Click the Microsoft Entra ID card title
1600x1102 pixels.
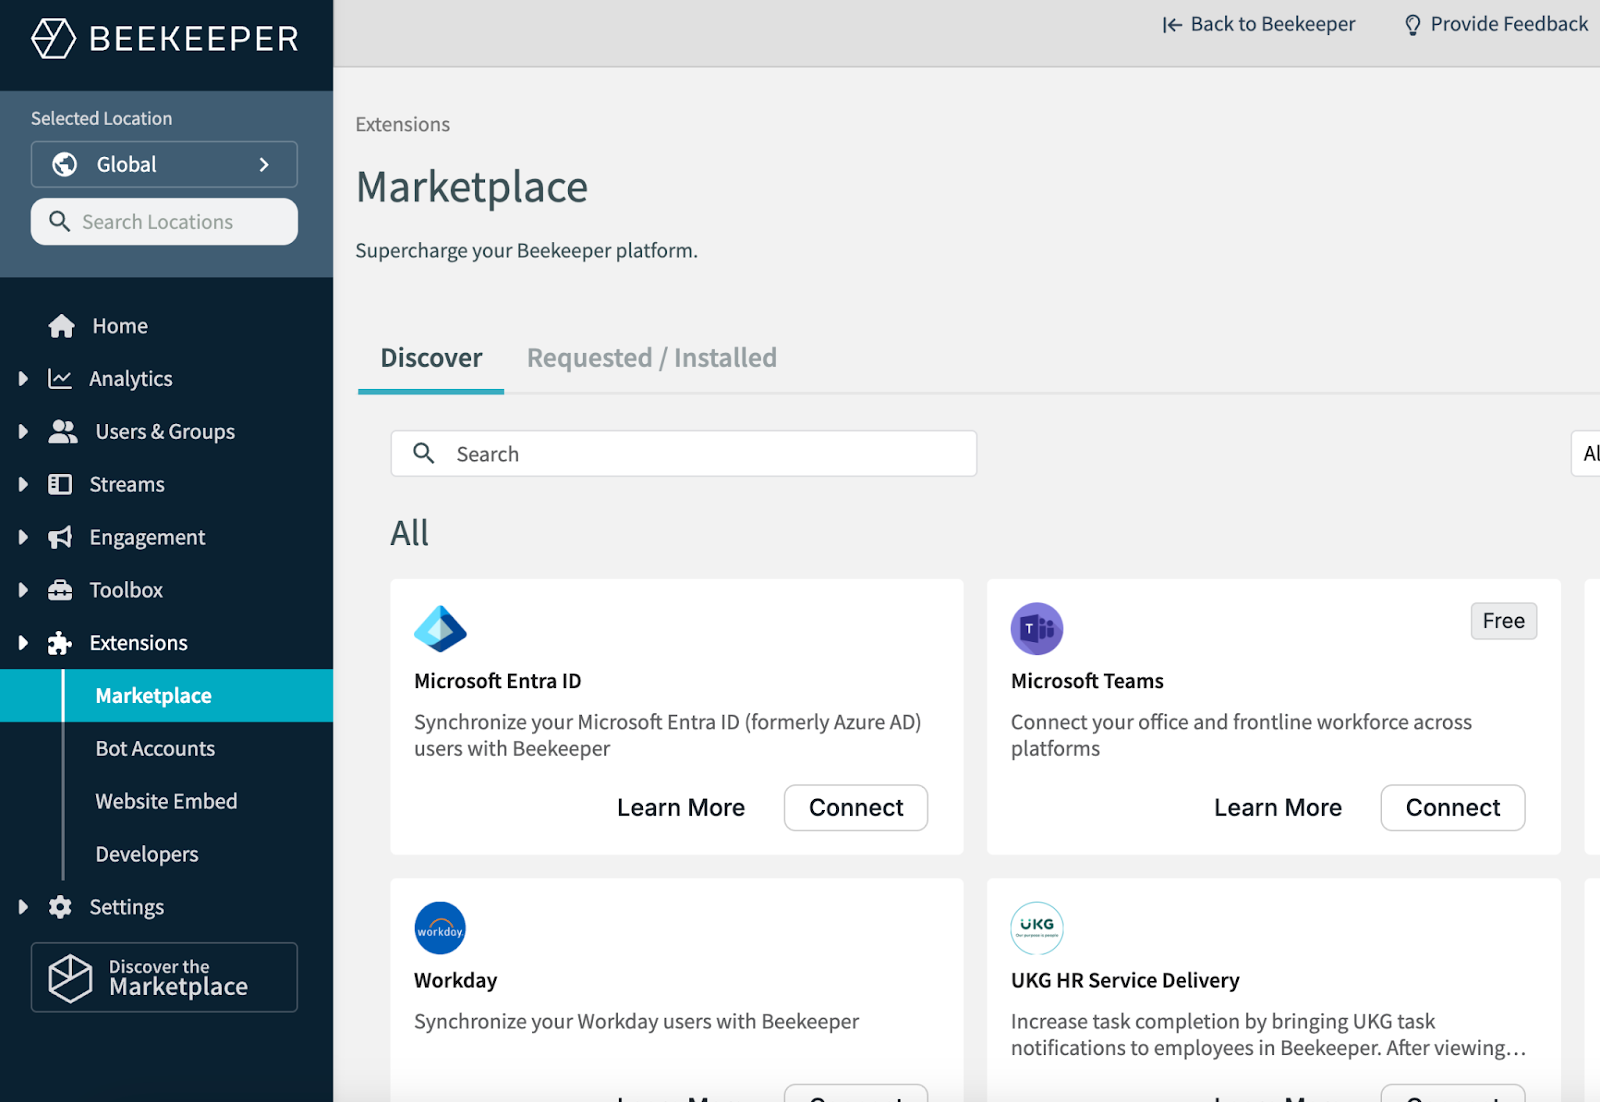point(498,681)
